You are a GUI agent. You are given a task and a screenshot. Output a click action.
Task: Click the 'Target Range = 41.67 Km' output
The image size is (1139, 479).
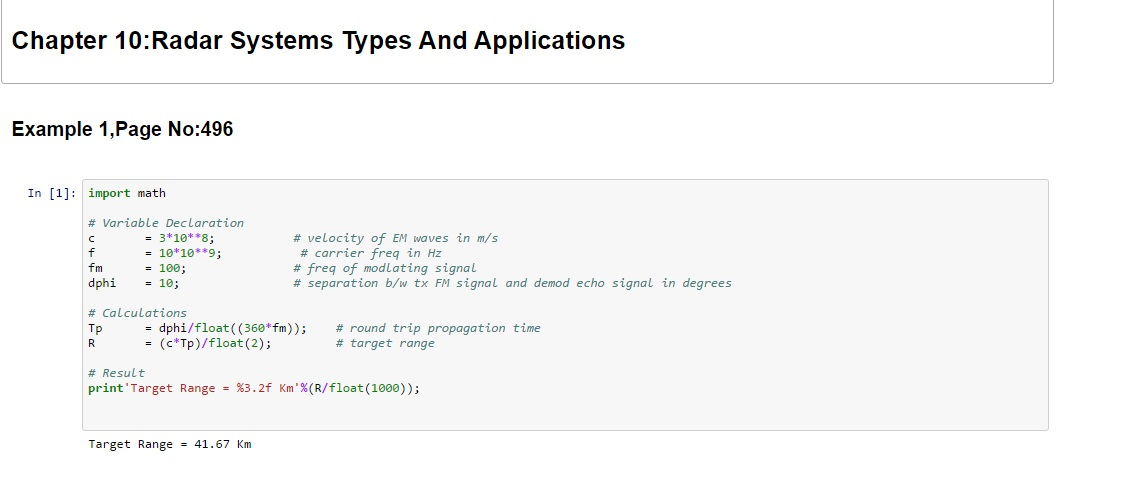(x=170, y=444)
